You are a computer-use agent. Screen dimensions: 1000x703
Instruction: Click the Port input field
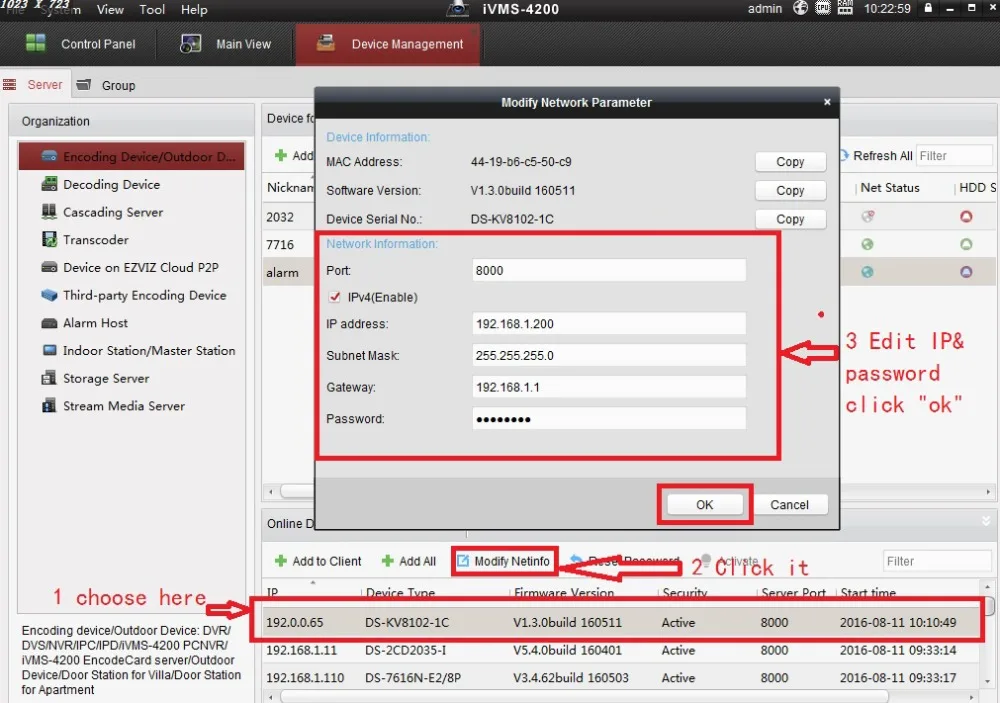coord(609,270)
